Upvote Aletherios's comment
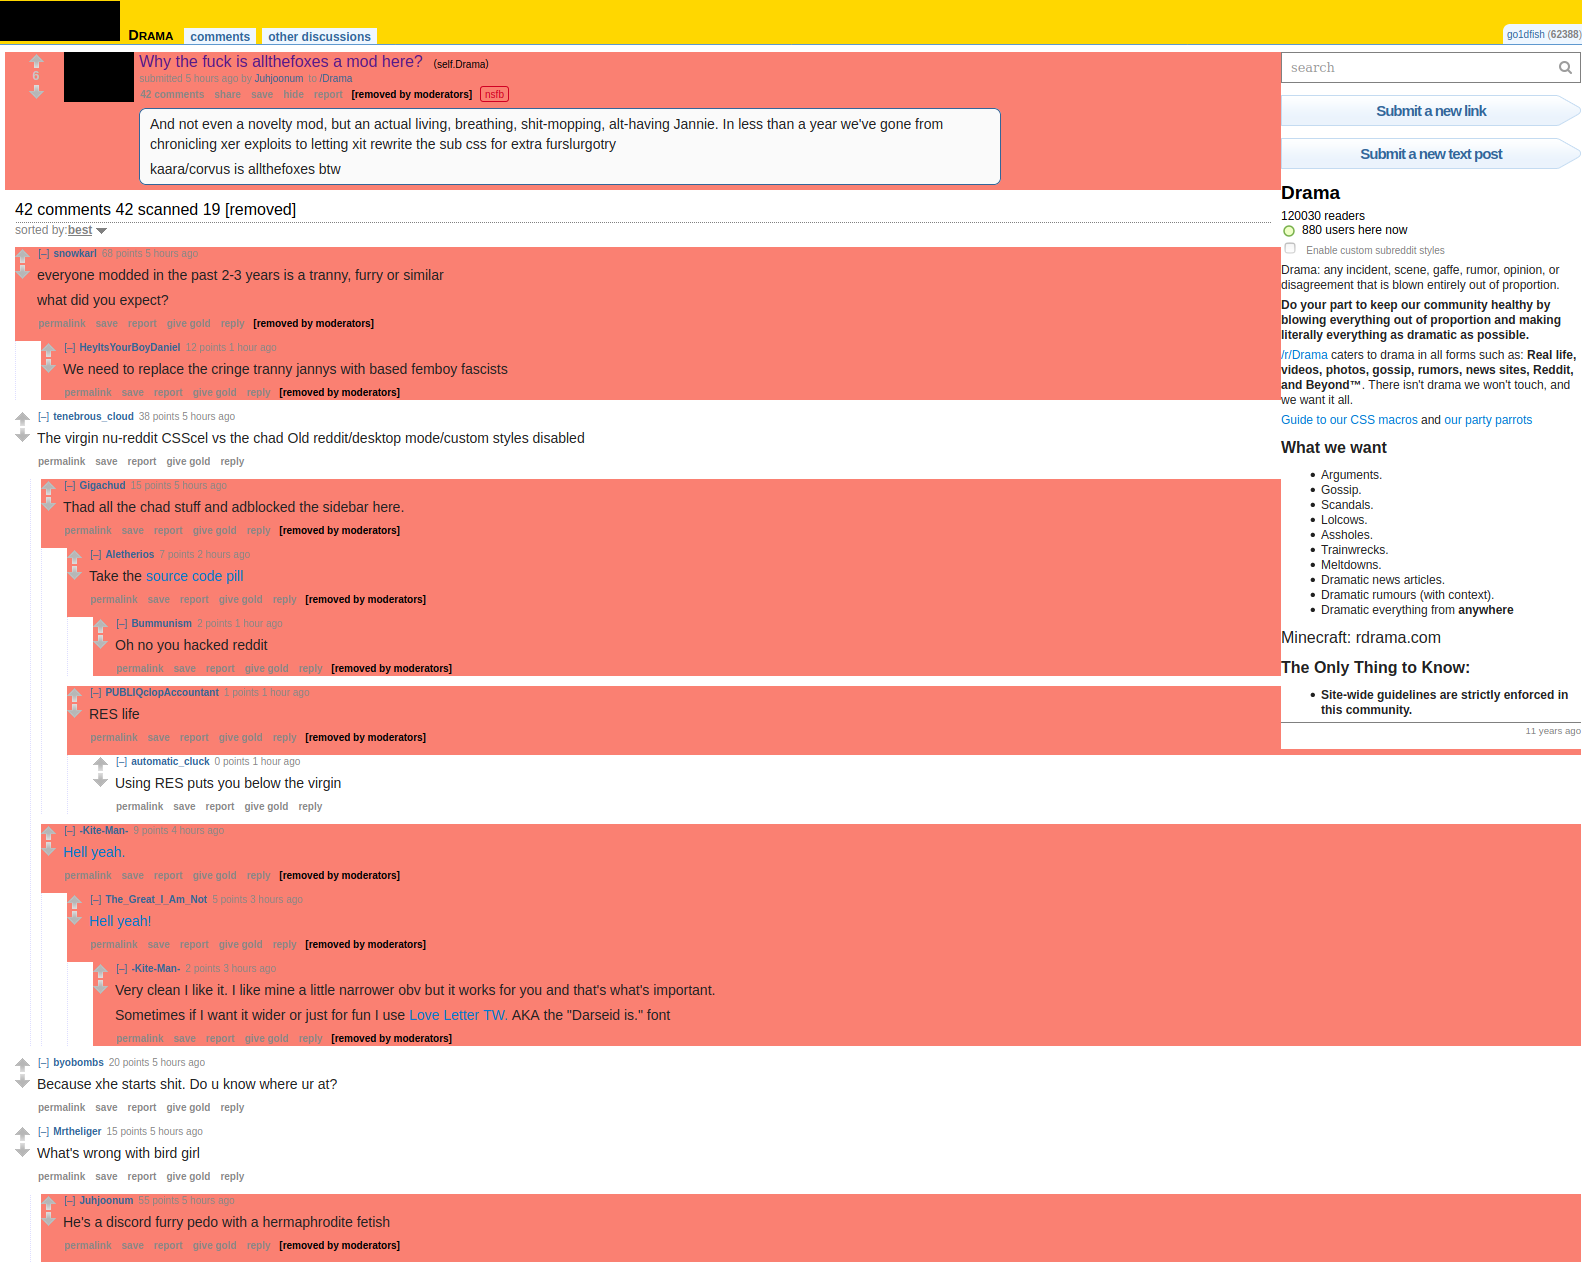 coord(74,557)
